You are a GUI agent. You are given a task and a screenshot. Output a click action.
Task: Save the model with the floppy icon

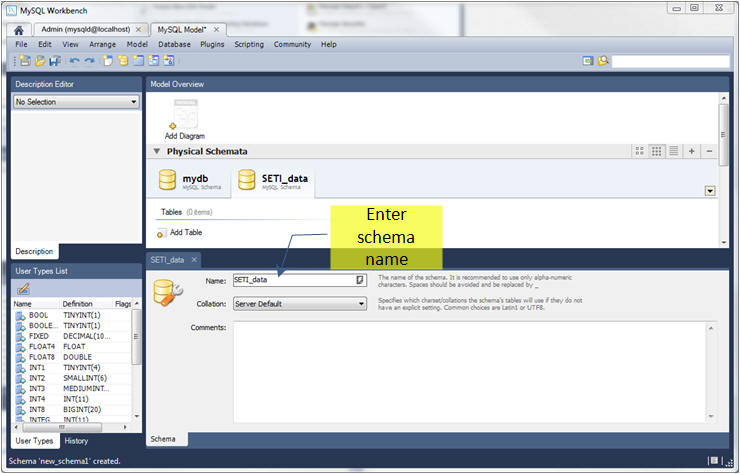tap(55, 60)
